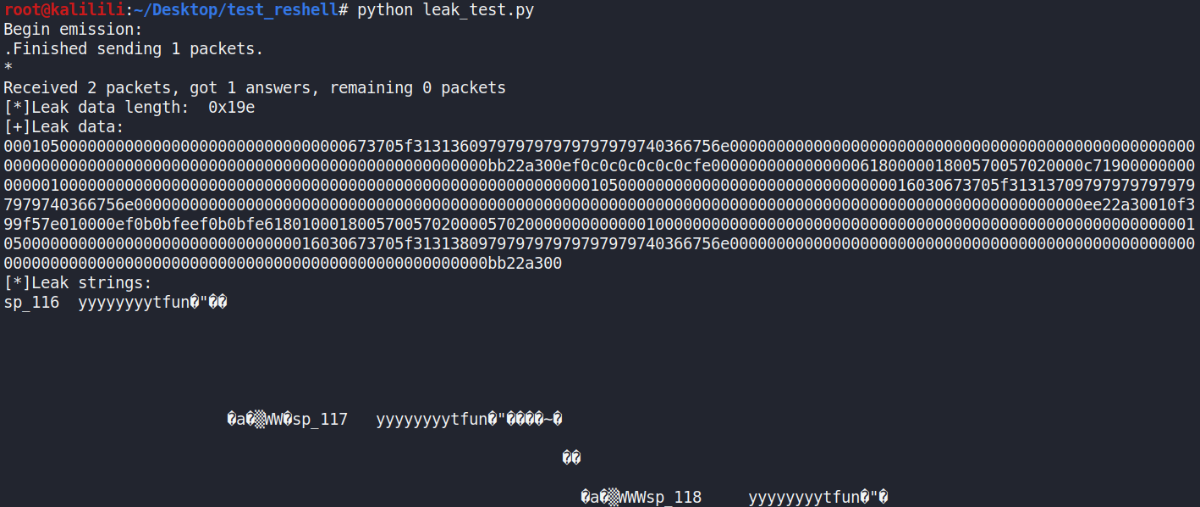Click the last hex line ending in bb22a300

pyautogui.click(x=282, y=264)
